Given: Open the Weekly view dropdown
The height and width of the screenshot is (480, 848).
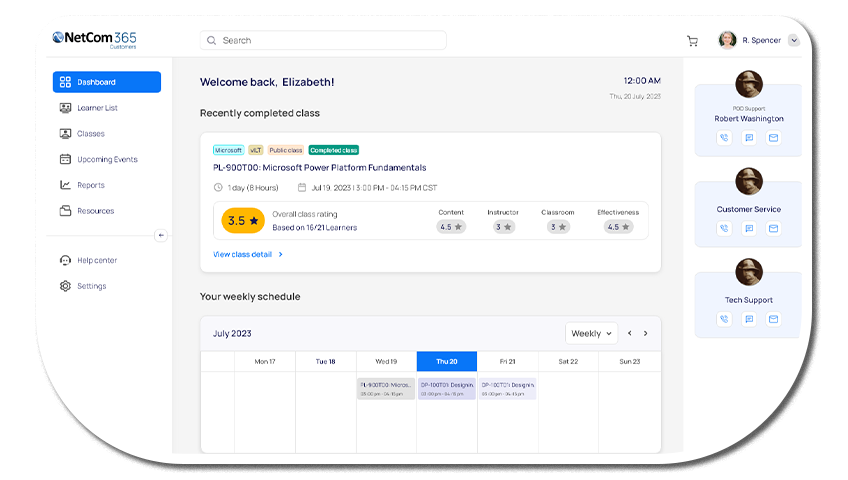Looking at the screenshot, I should pyautogui.click(x=591, y=334).
